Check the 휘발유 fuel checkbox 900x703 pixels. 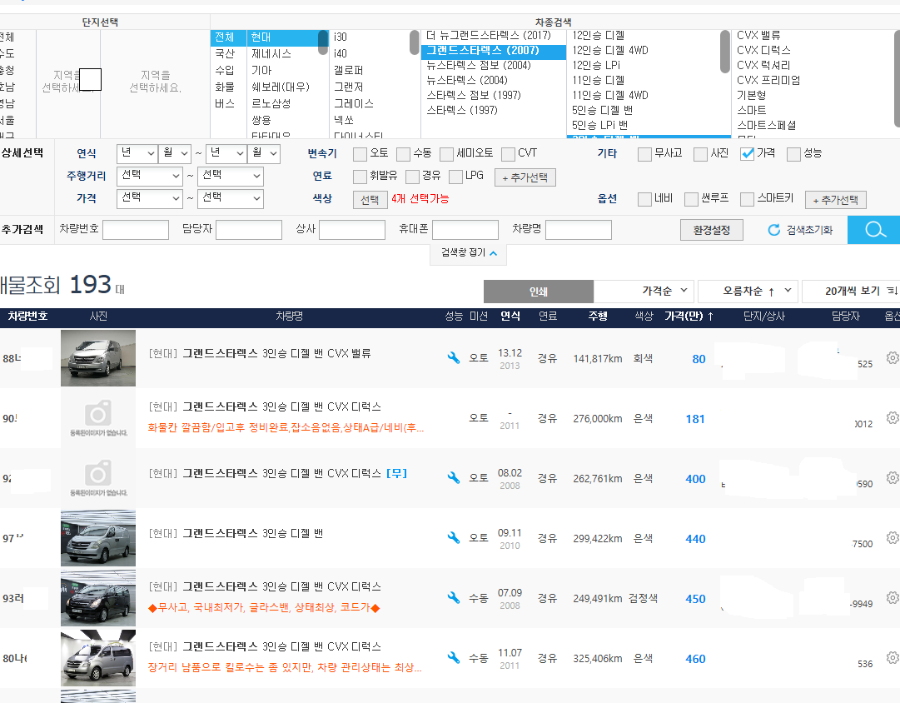(360, 177)
